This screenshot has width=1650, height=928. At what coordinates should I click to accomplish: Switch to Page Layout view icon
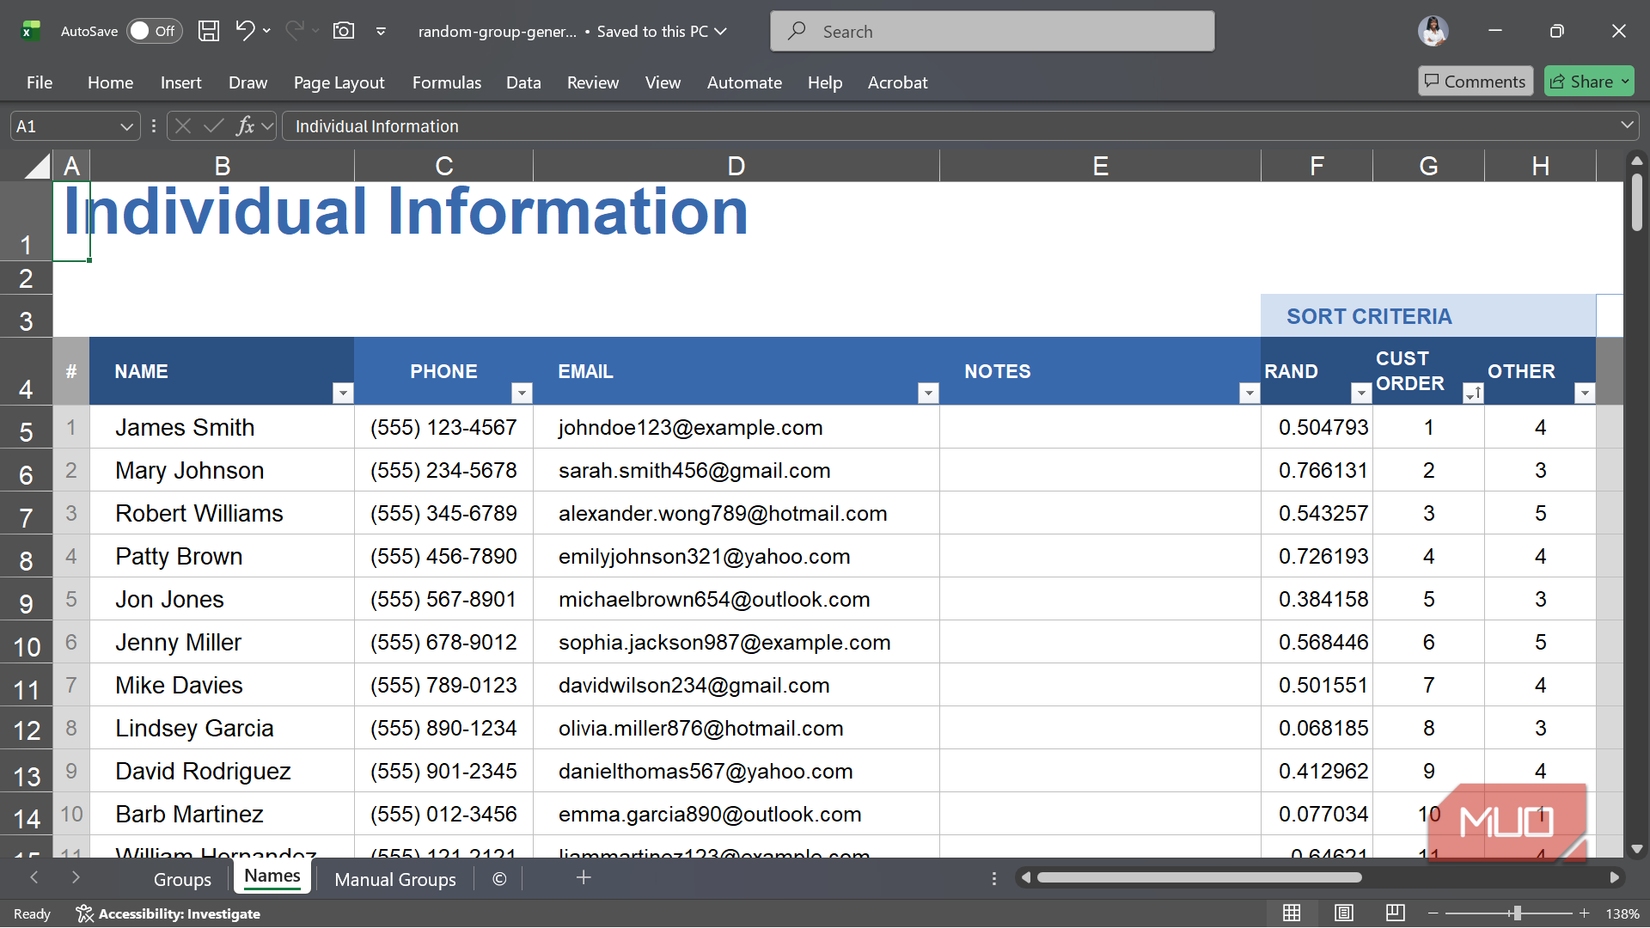tap(1343, 913)
